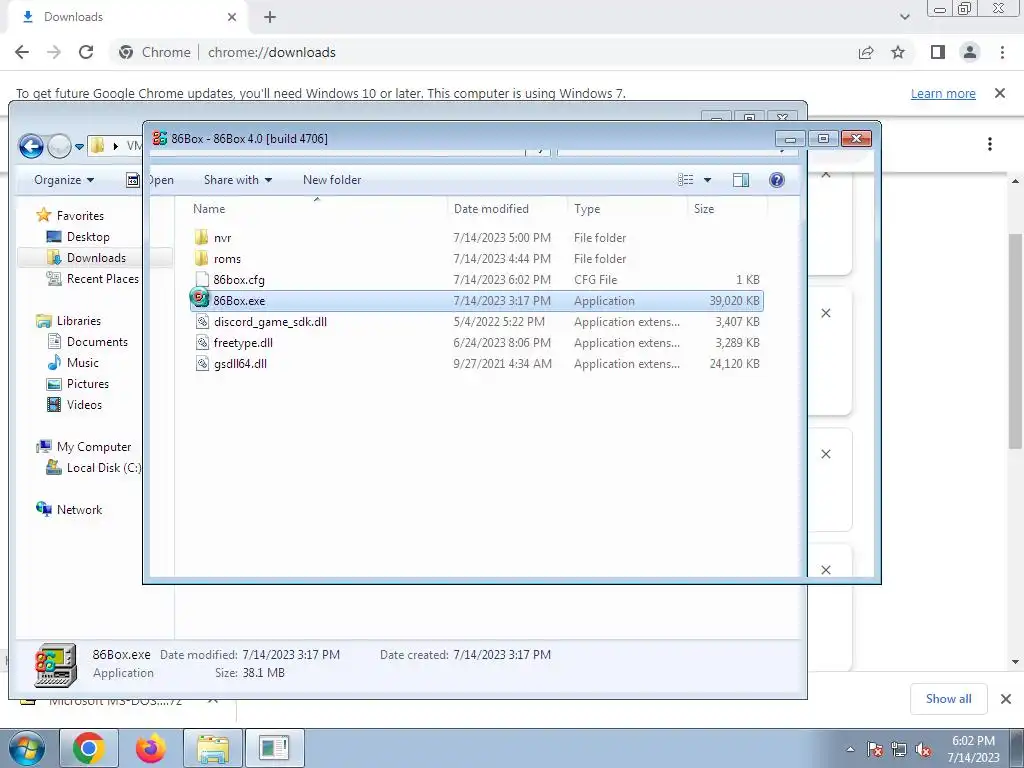The height and width of the screenshot is (768, 1024).
Task: Open recent pages dropdown arrow in Explorer
Action: point(79,146)
